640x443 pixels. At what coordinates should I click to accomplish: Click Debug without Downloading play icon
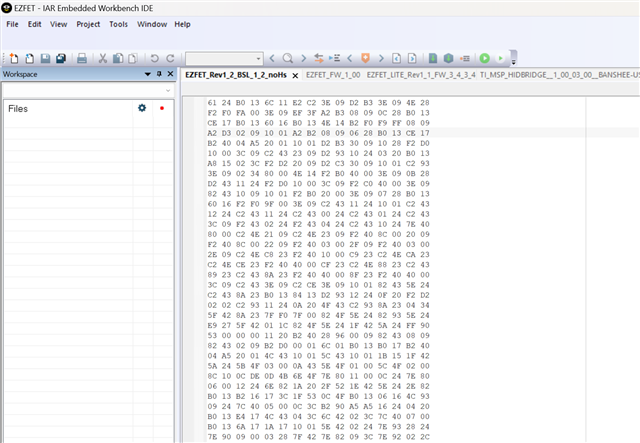pyautogui.click(x=500, y=58)
